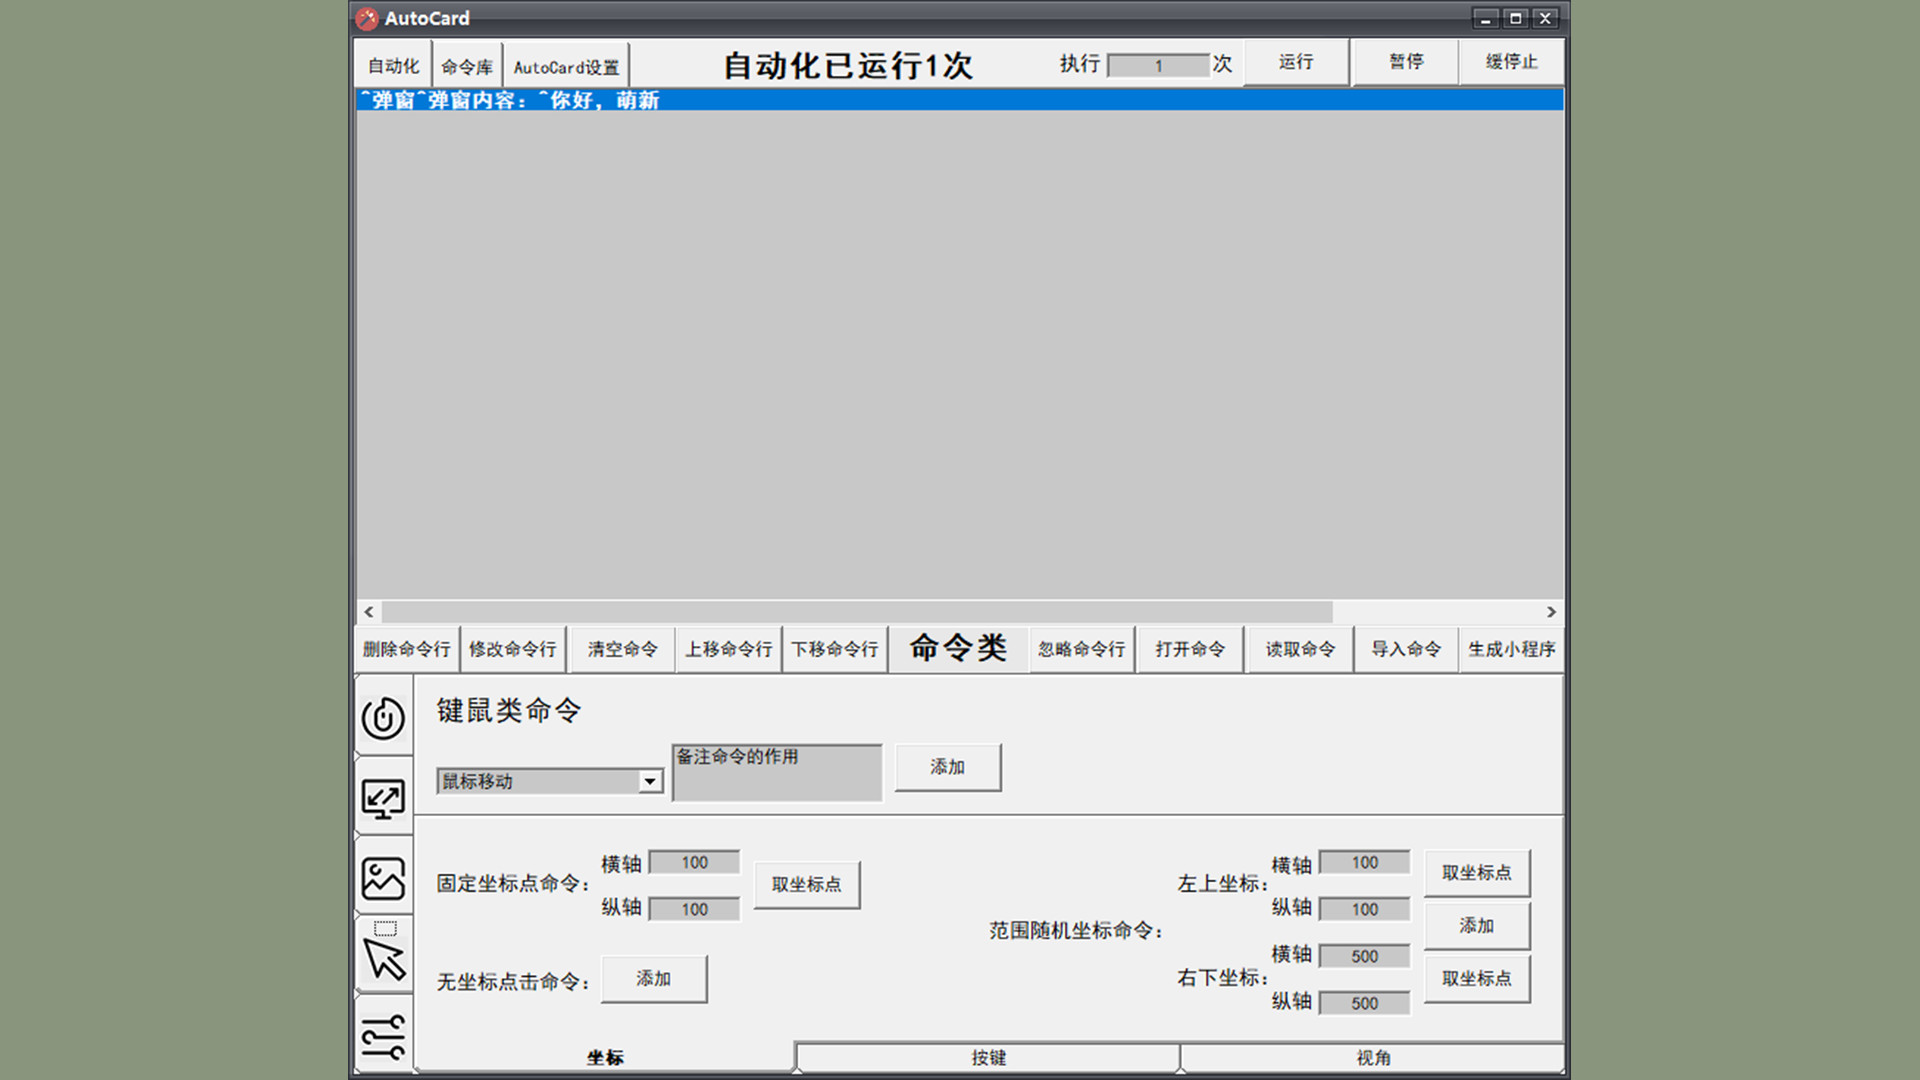Click the execution count input field
This screenshot has height=1080, width=1920.
coord(1158,66)
